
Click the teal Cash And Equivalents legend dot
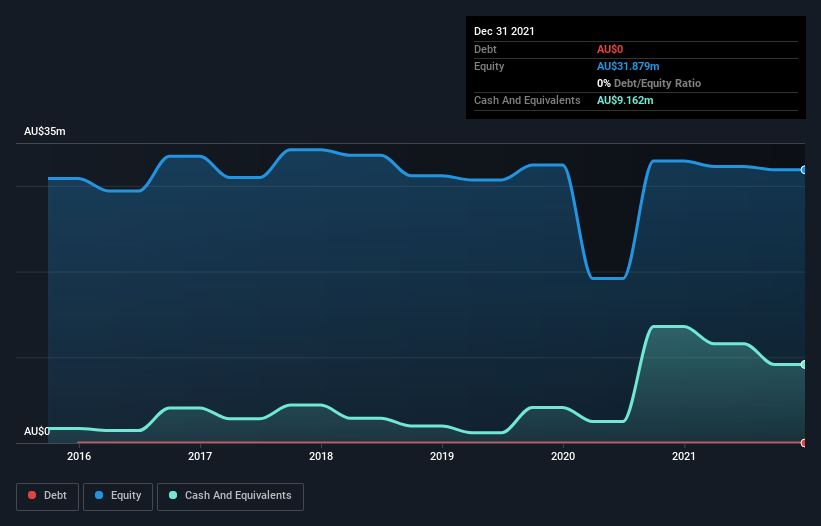[173, 495]
